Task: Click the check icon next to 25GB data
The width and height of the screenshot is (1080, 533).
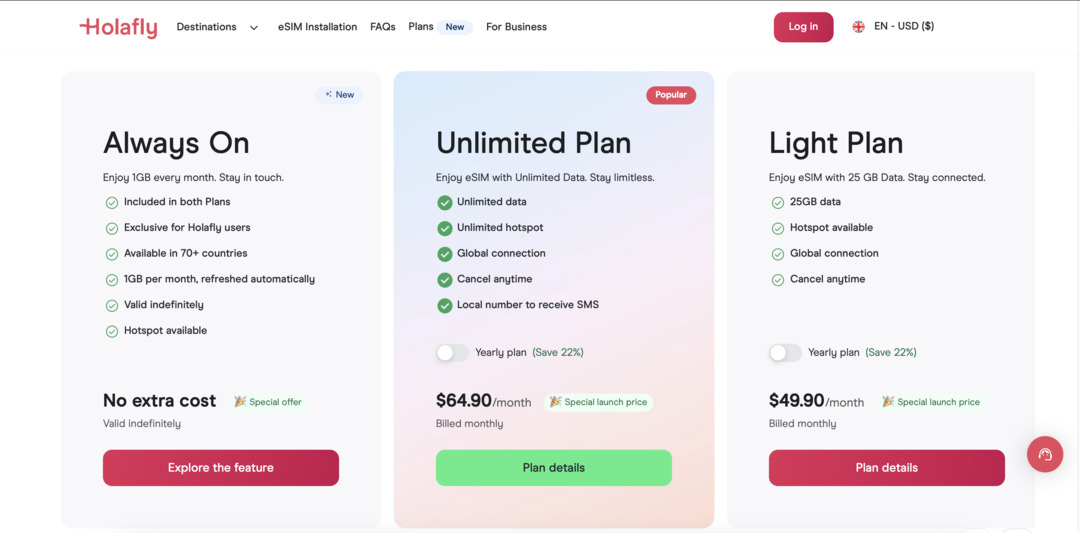Action: pyautogui.click(x=778, y=202)
